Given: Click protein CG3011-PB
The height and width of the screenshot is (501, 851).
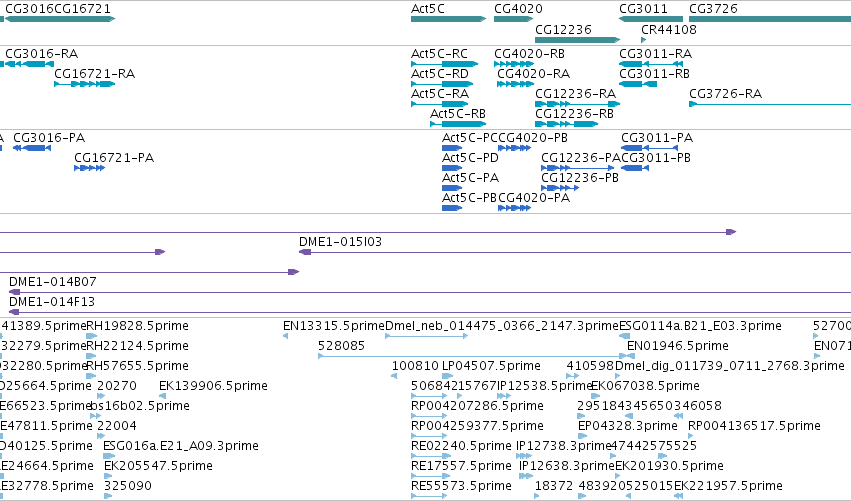Looking at the screenshot, I should [635, 168].
